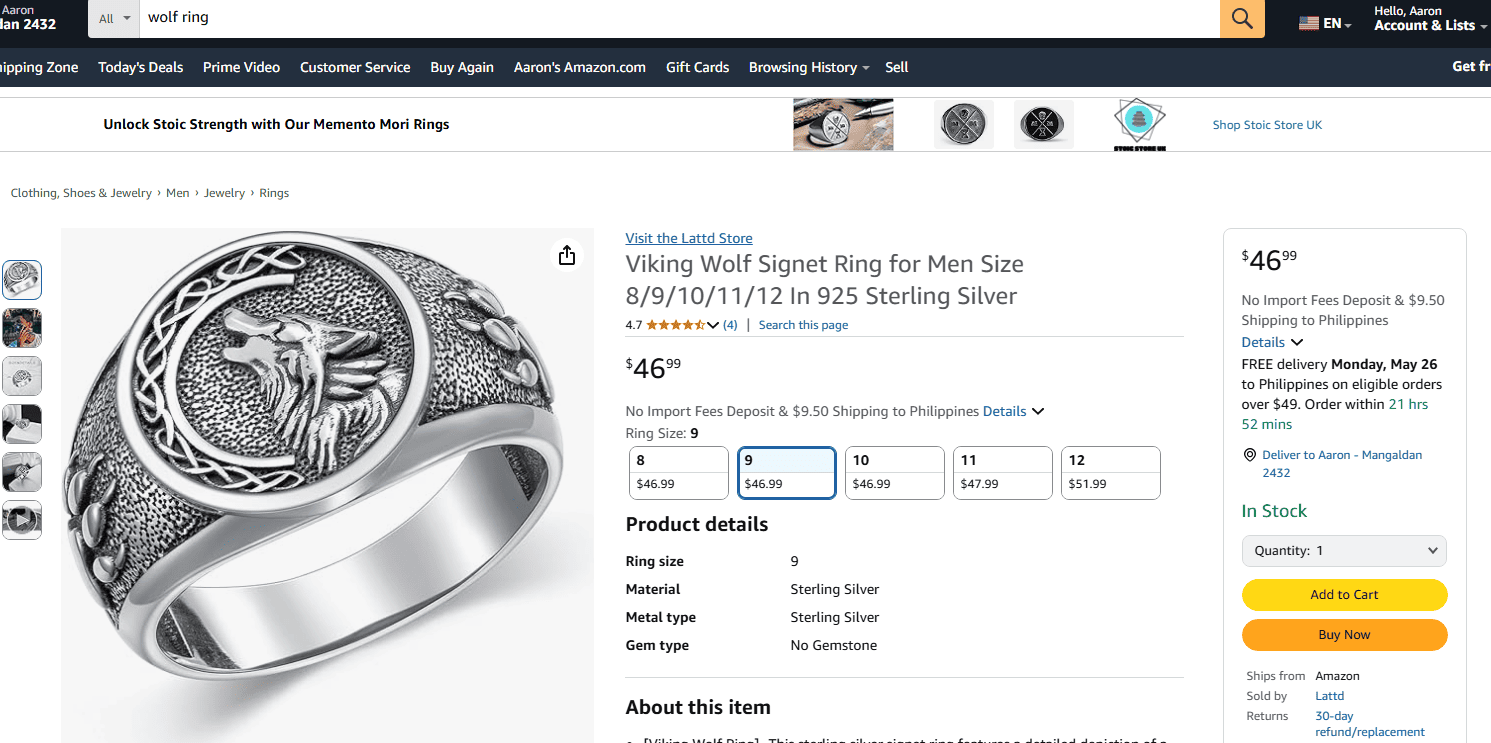1491x743 pixels.
Task: Go to Gift Cards menu item
Action: tap(698, 67)
